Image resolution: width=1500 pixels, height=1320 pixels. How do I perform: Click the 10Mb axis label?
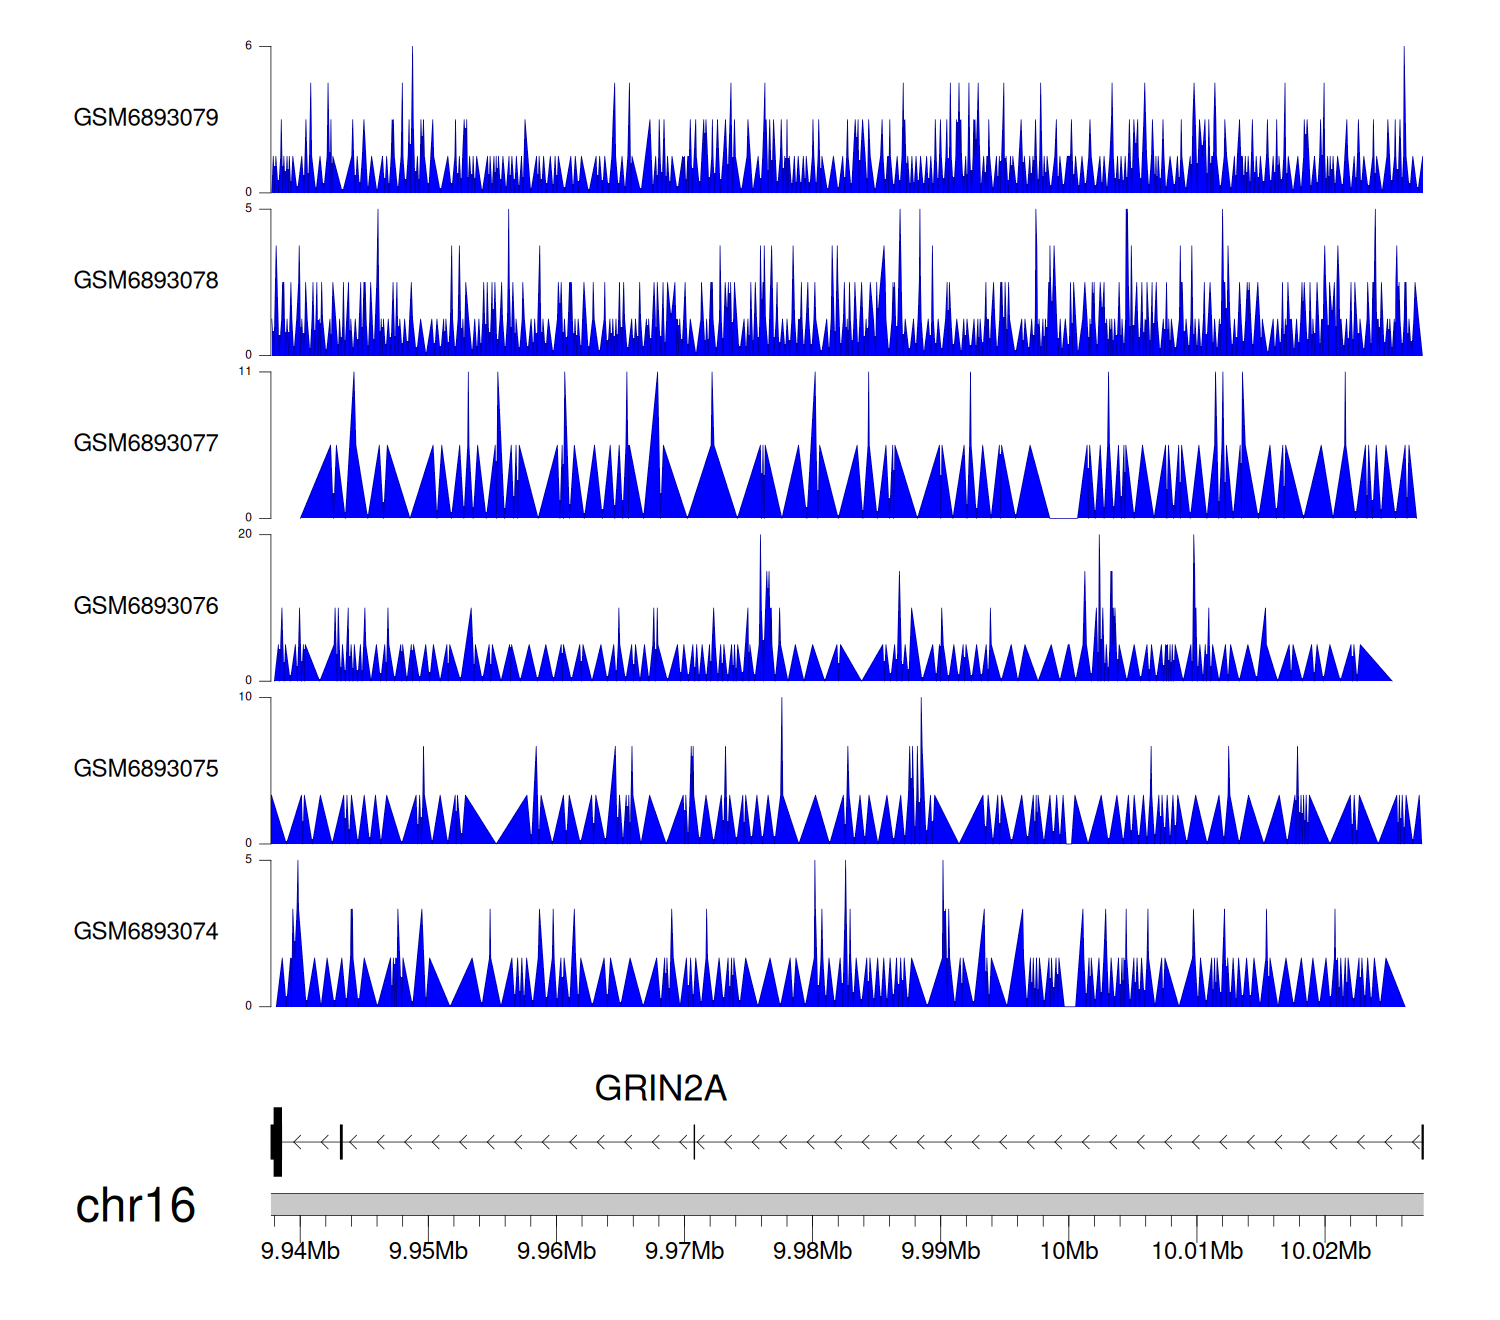(1068, 1252)
